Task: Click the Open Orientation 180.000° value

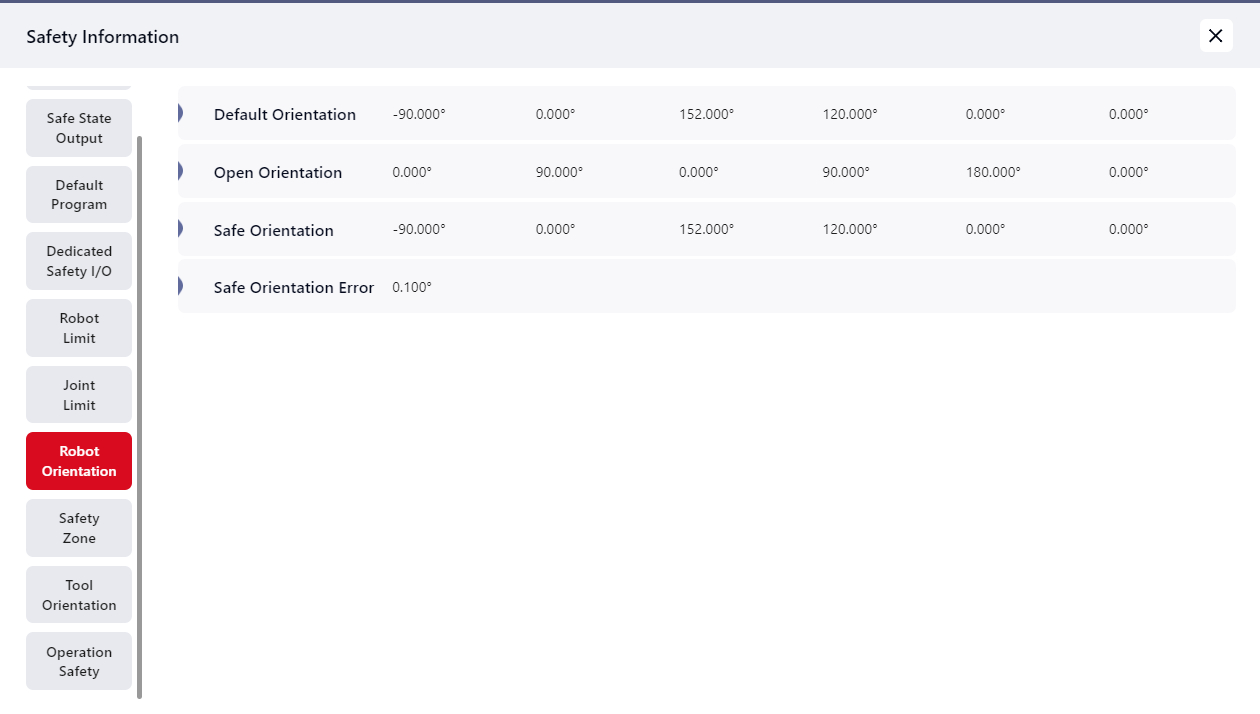Action: pos(993,172)
